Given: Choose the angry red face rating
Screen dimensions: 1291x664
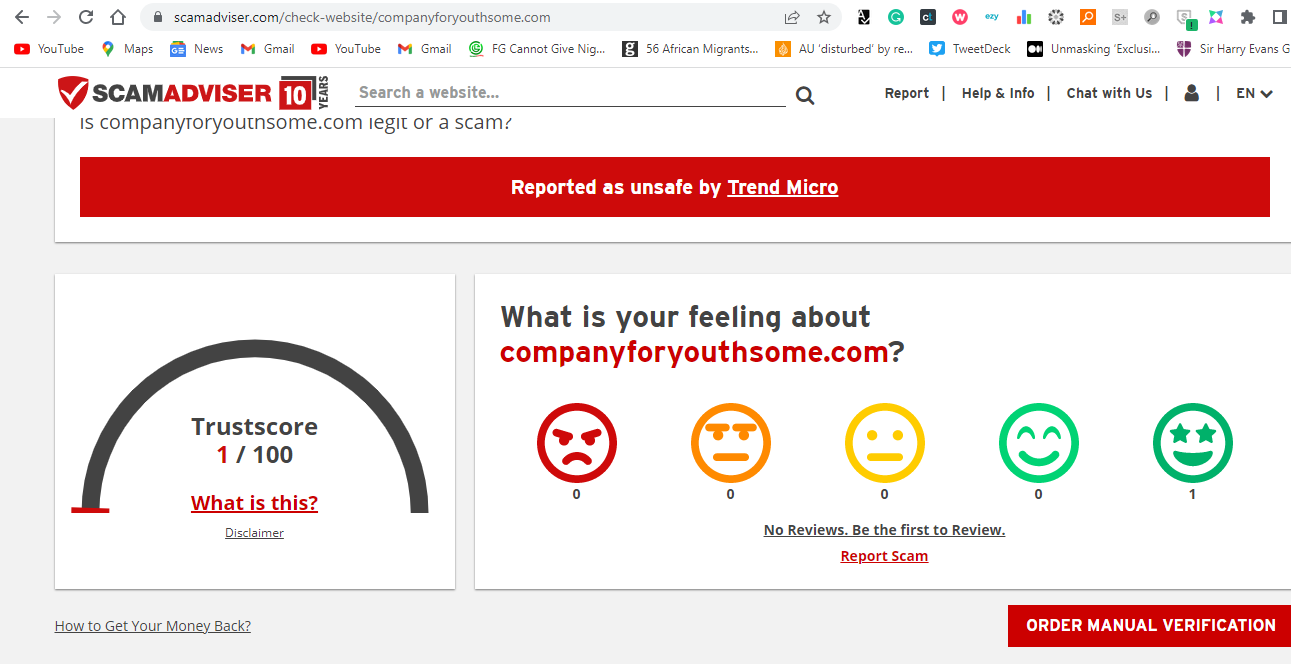Looking at the screenshot, I should 577,443.
